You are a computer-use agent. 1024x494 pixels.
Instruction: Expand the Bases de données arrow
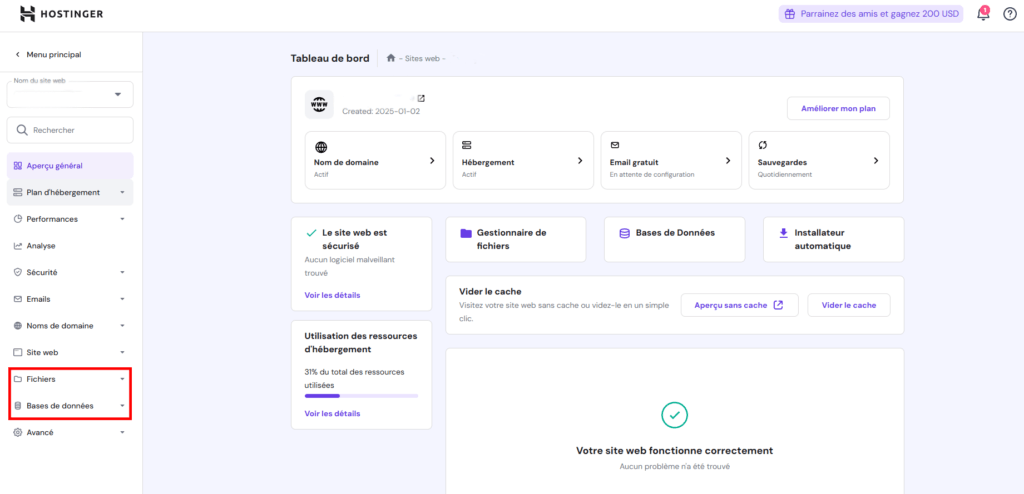point(122,406)
